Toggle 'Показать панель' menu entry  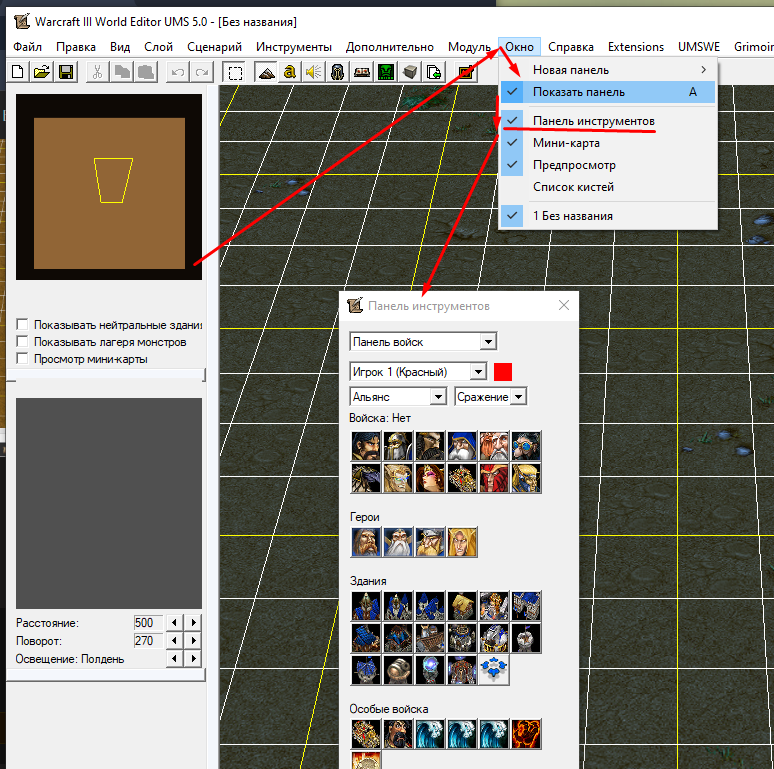(608, 92)
